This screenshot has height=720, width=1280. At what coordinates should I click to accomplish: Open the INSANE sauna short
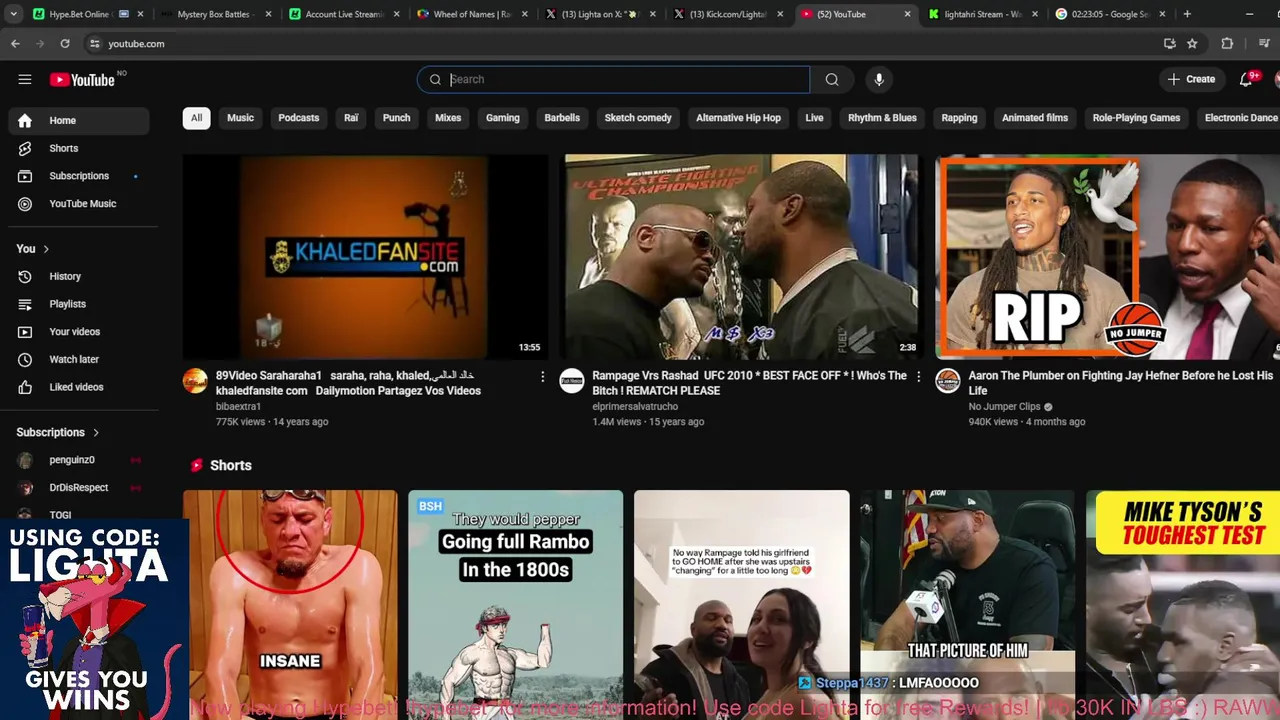tap(290, 605)
